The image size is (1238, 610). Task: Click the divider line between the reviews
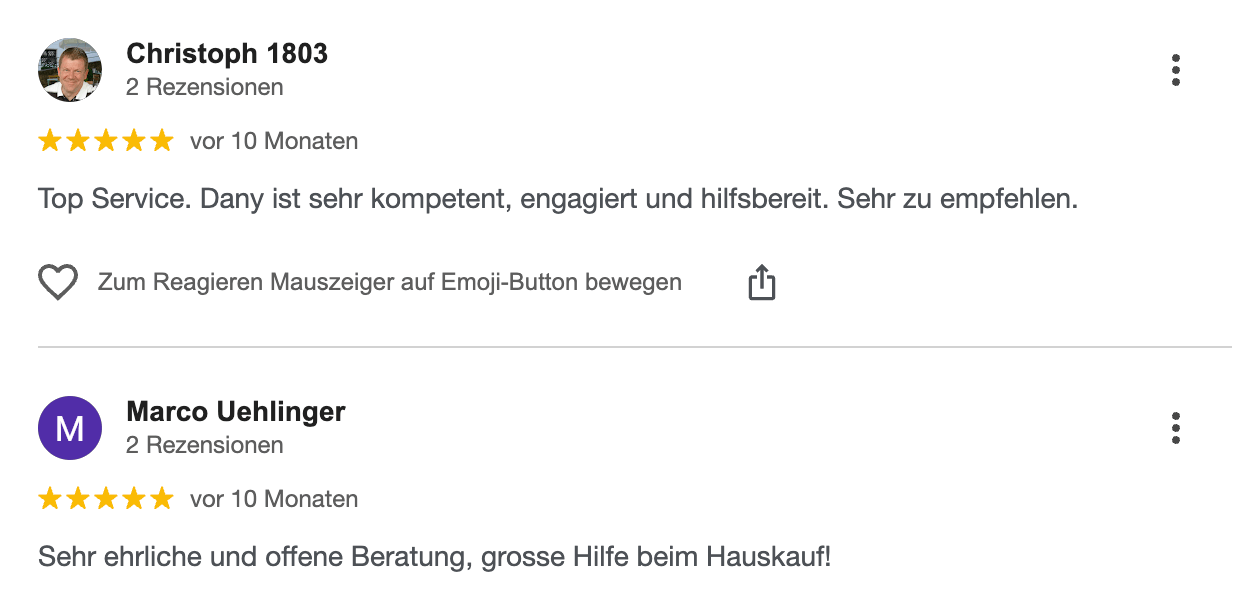tap(634, 347)
